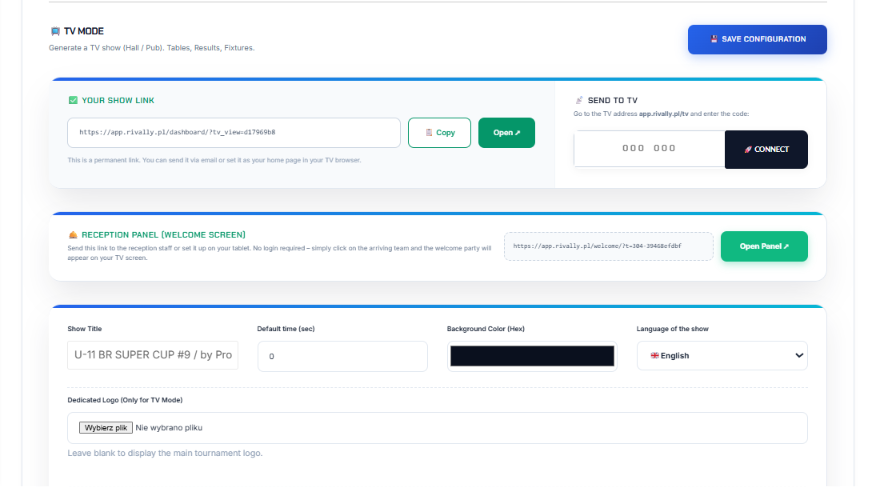This screenshot has width=876, height=487.
Task: Click 'Nie wybrano pliku' file status text
Action: pyautogui.click(x=169, y=428)
